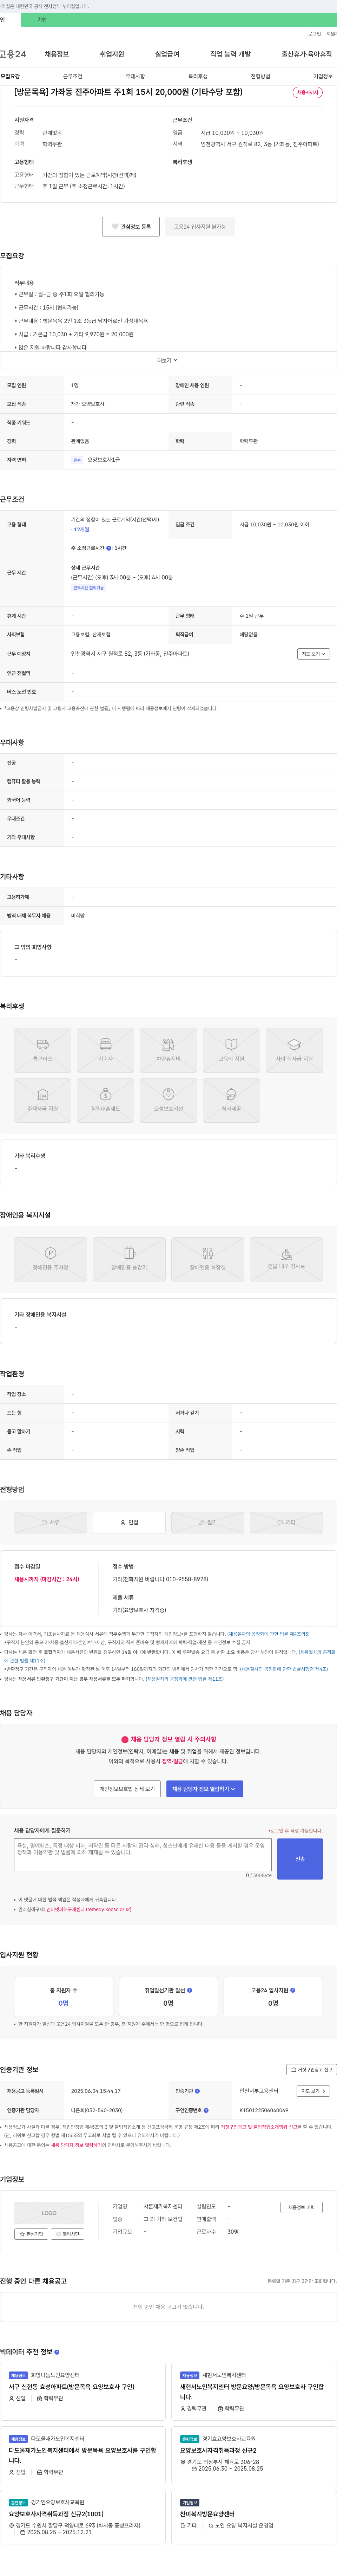Click the 교육비 지원 welfare icon

coord(231,1051)
